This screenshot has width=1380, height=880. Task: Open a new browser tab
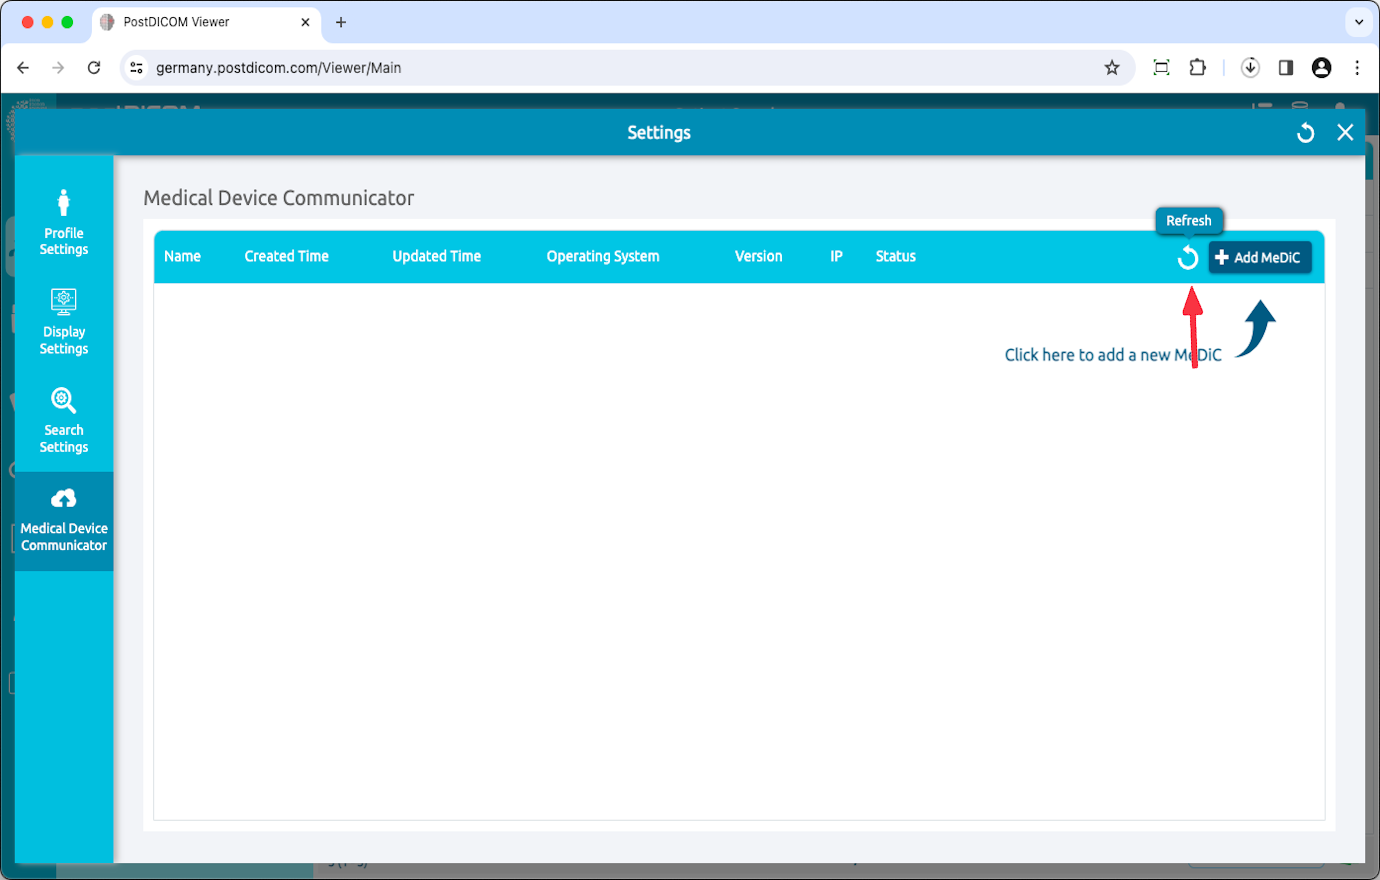(340, 21)
